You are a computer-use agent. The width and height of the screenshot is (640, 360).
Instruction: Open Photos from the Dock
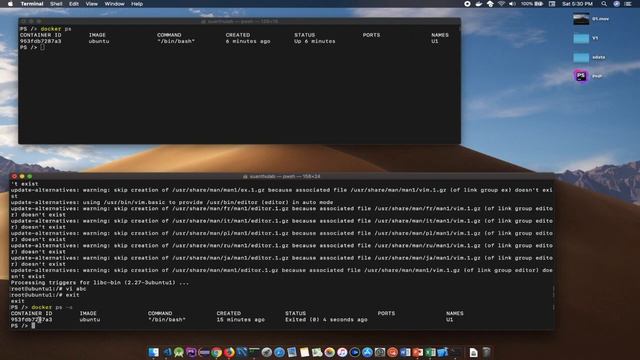[x=330, y=352]
